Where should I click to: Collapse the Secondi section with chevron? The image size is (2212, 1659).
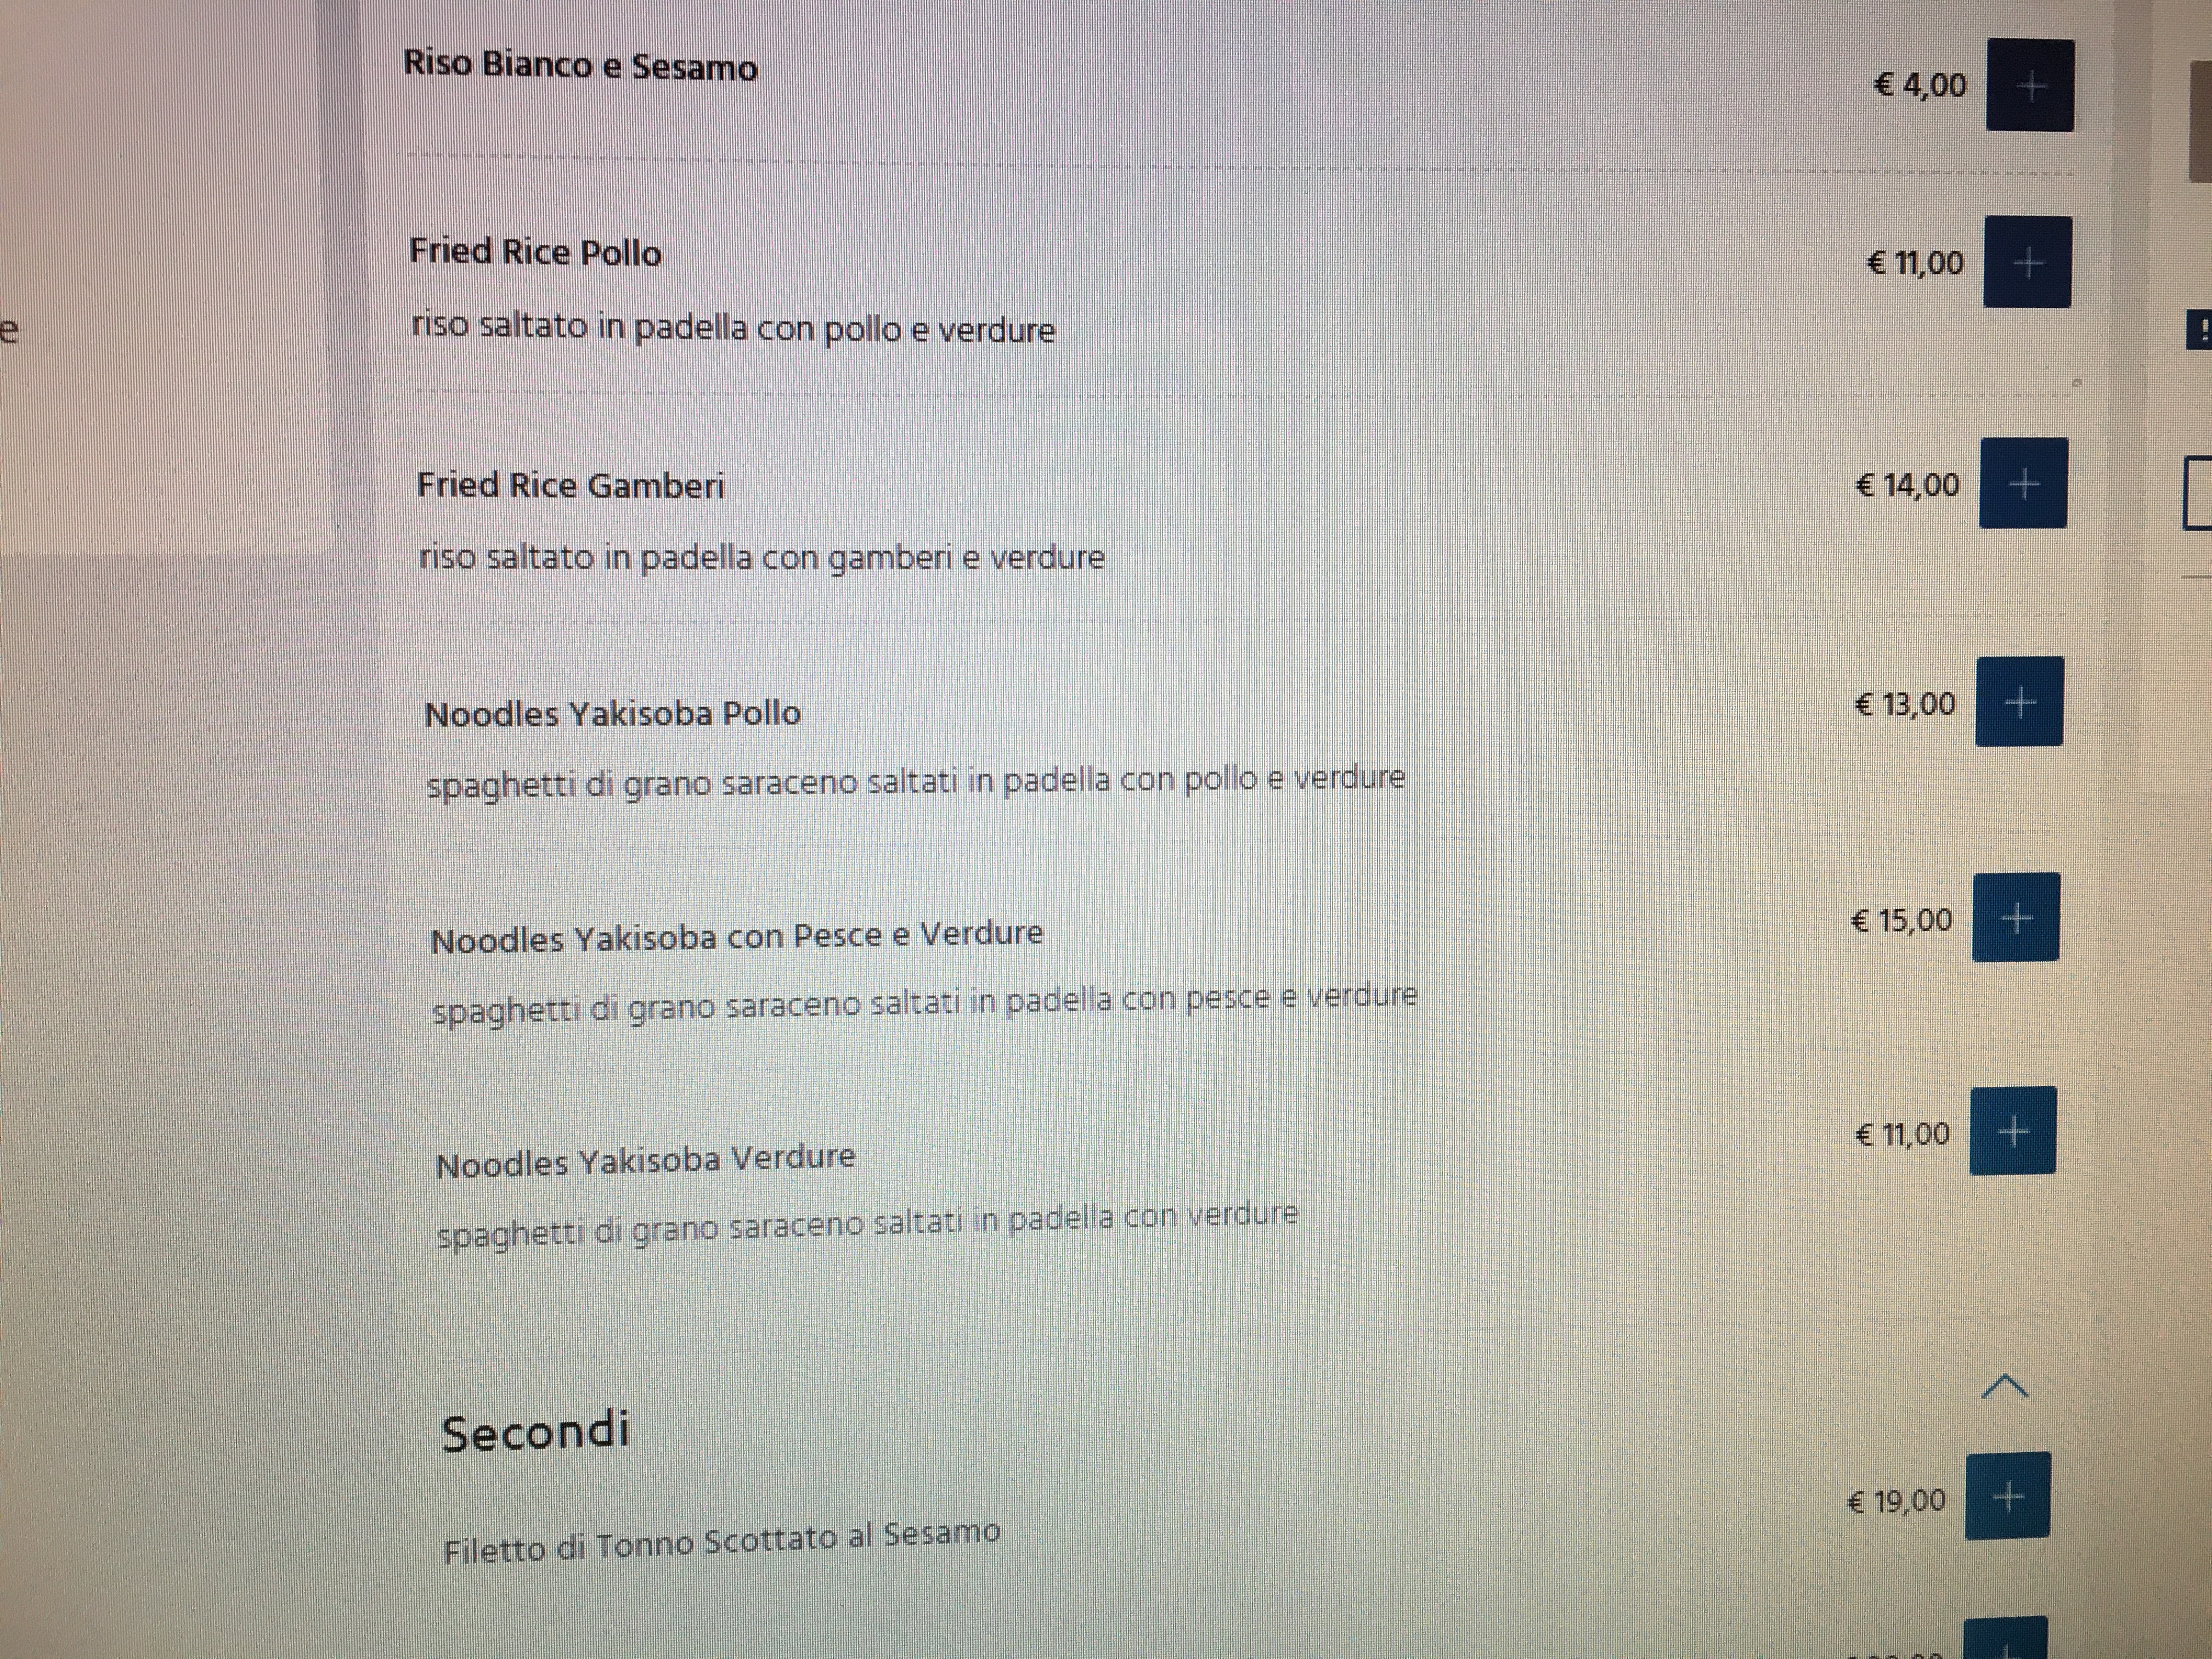point(2005,1387)
